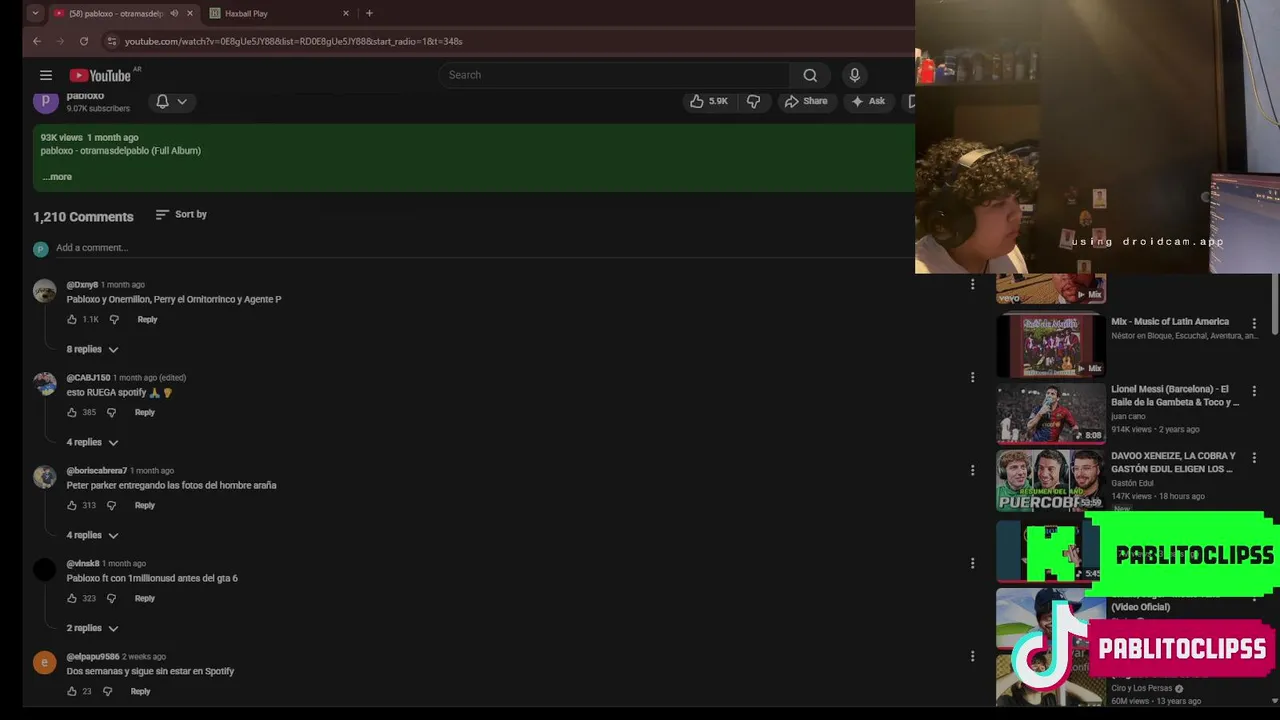Open options menu for @vlnsk8's comment

pos(972,563)
